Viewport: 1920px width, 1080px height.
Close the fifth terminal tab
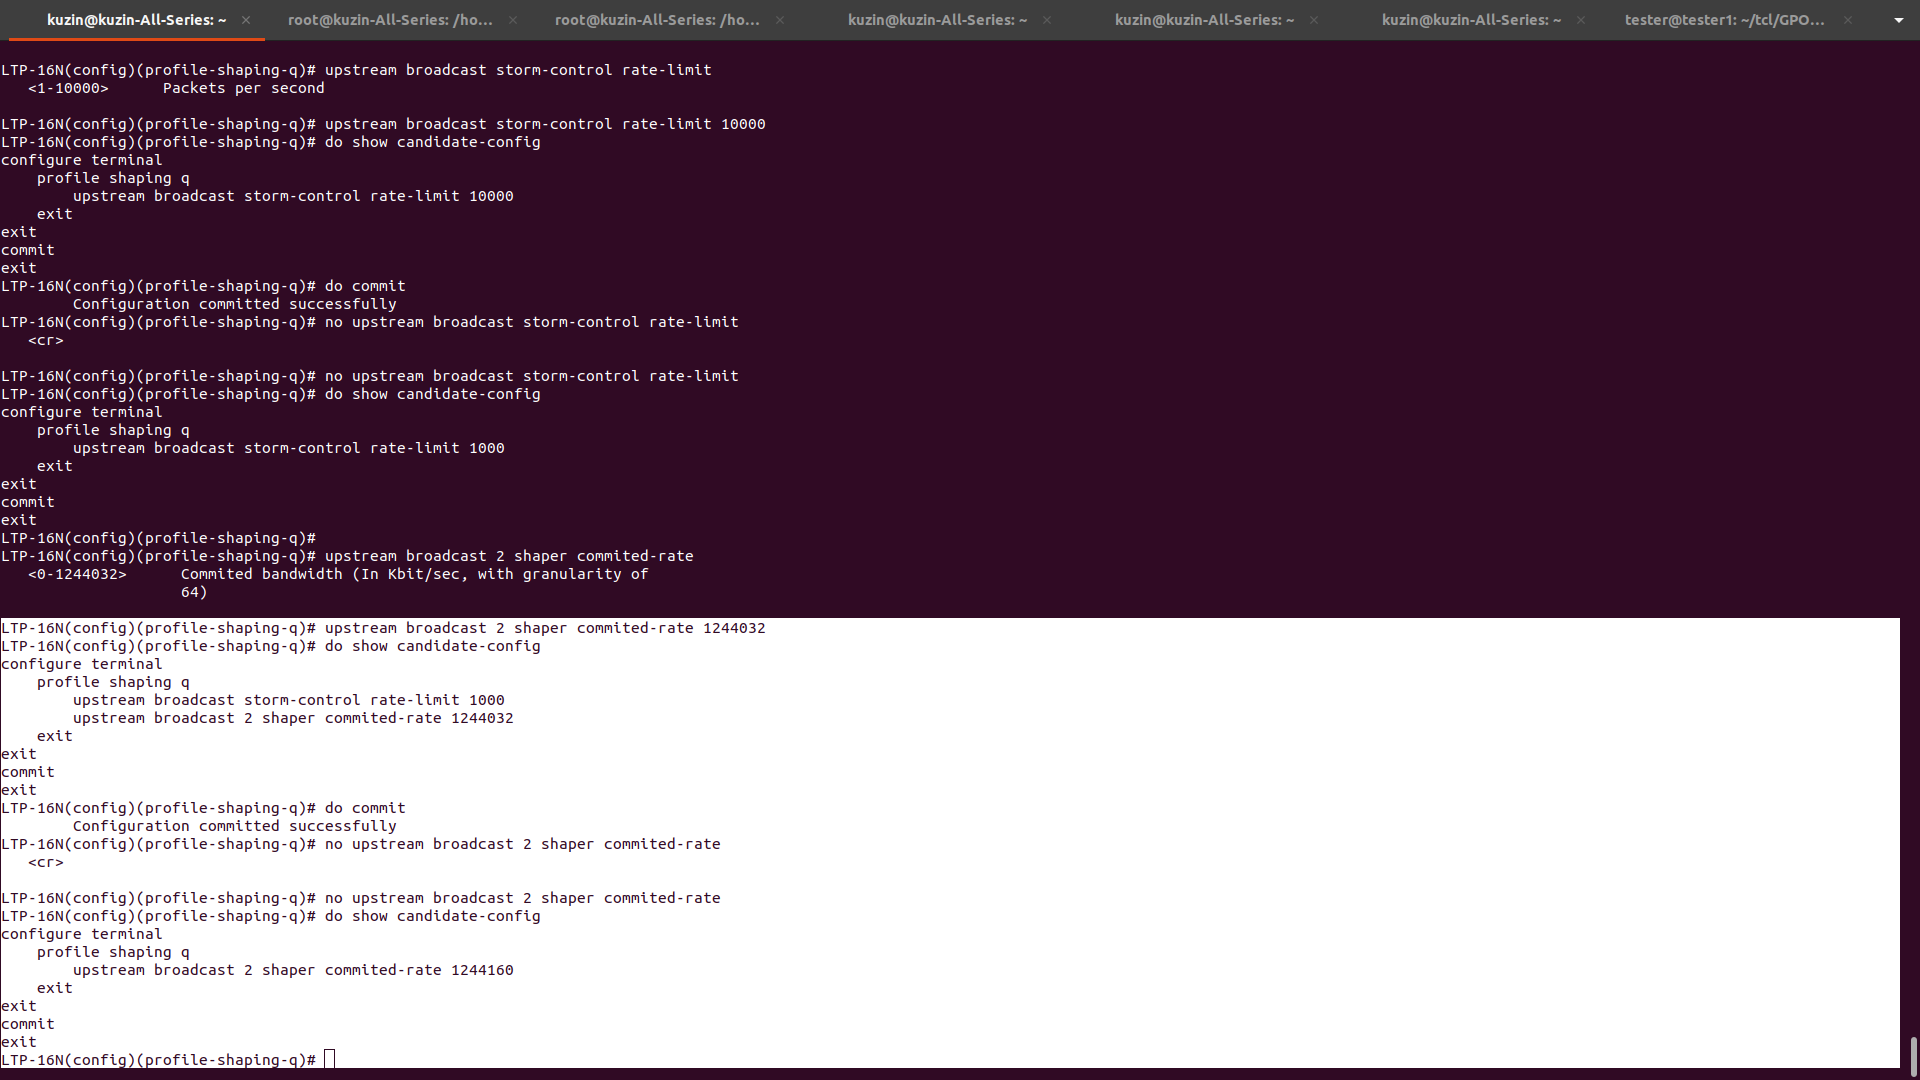pyautogui.click(x=1314, y=20)
